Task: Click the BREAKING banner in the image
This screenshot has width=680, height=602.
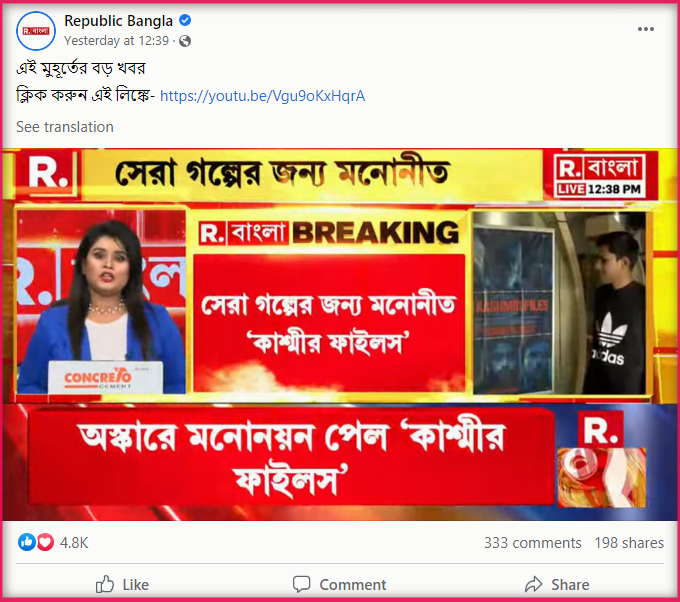Action: (x=329, y=233)
